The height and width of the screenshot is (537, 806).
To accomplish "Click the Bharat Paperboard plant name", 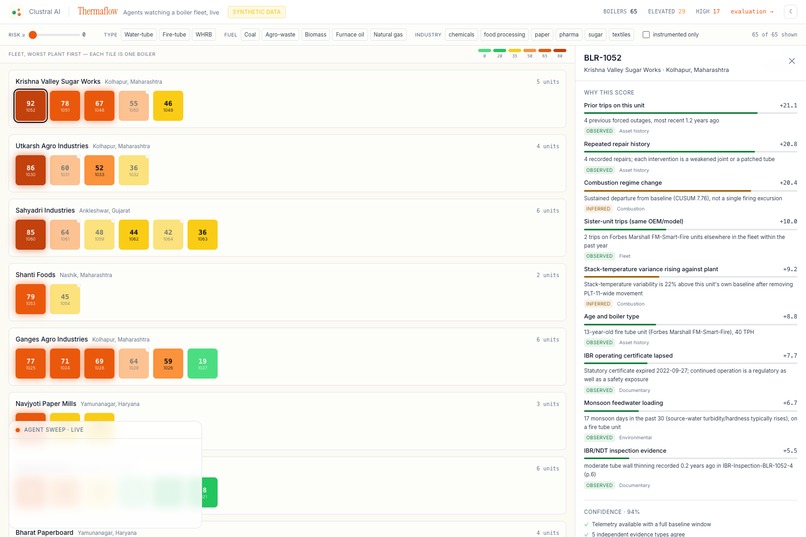I will tap(44, 532).
